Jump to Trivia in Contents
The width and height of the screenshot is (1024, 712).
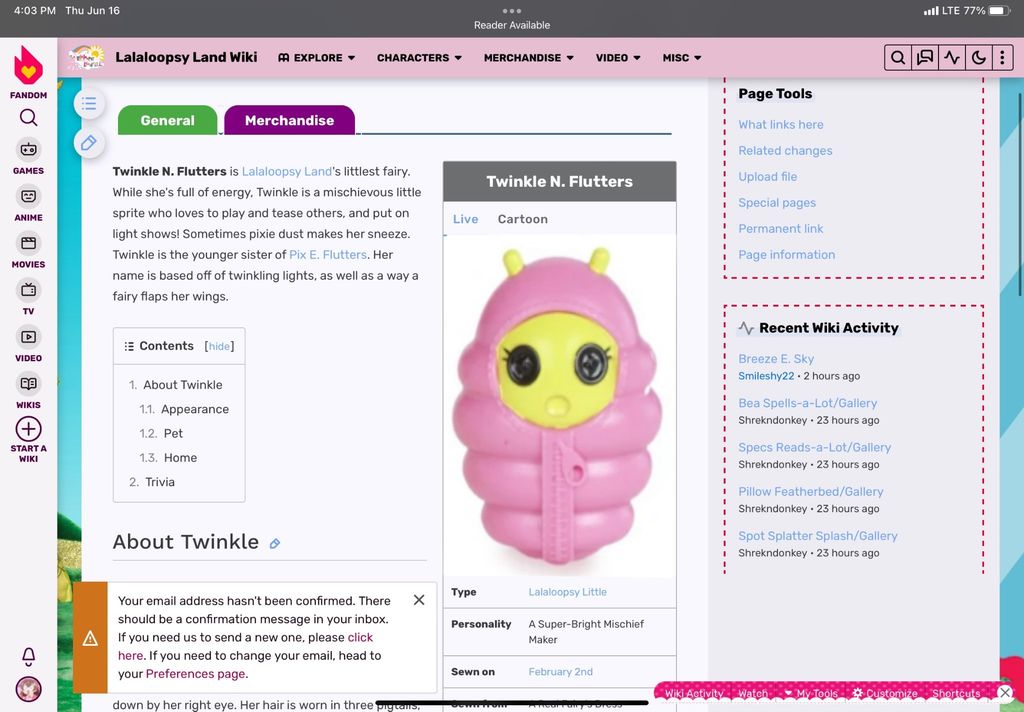160,481
